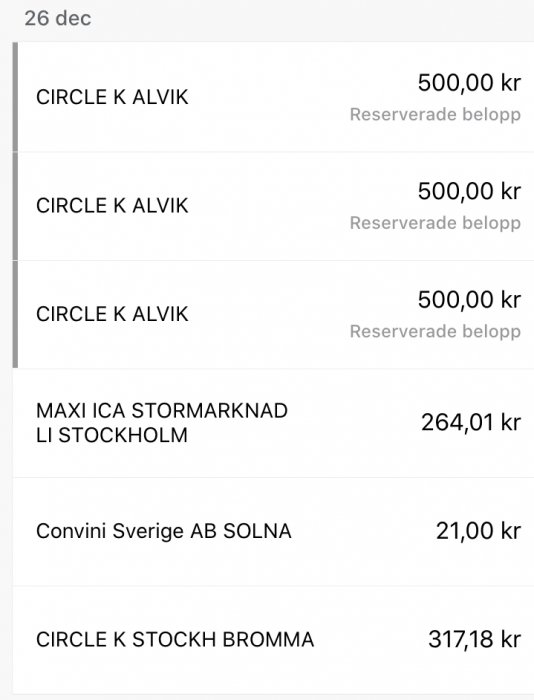Click gray reserved marker on first row

click(x=15, y=97)
